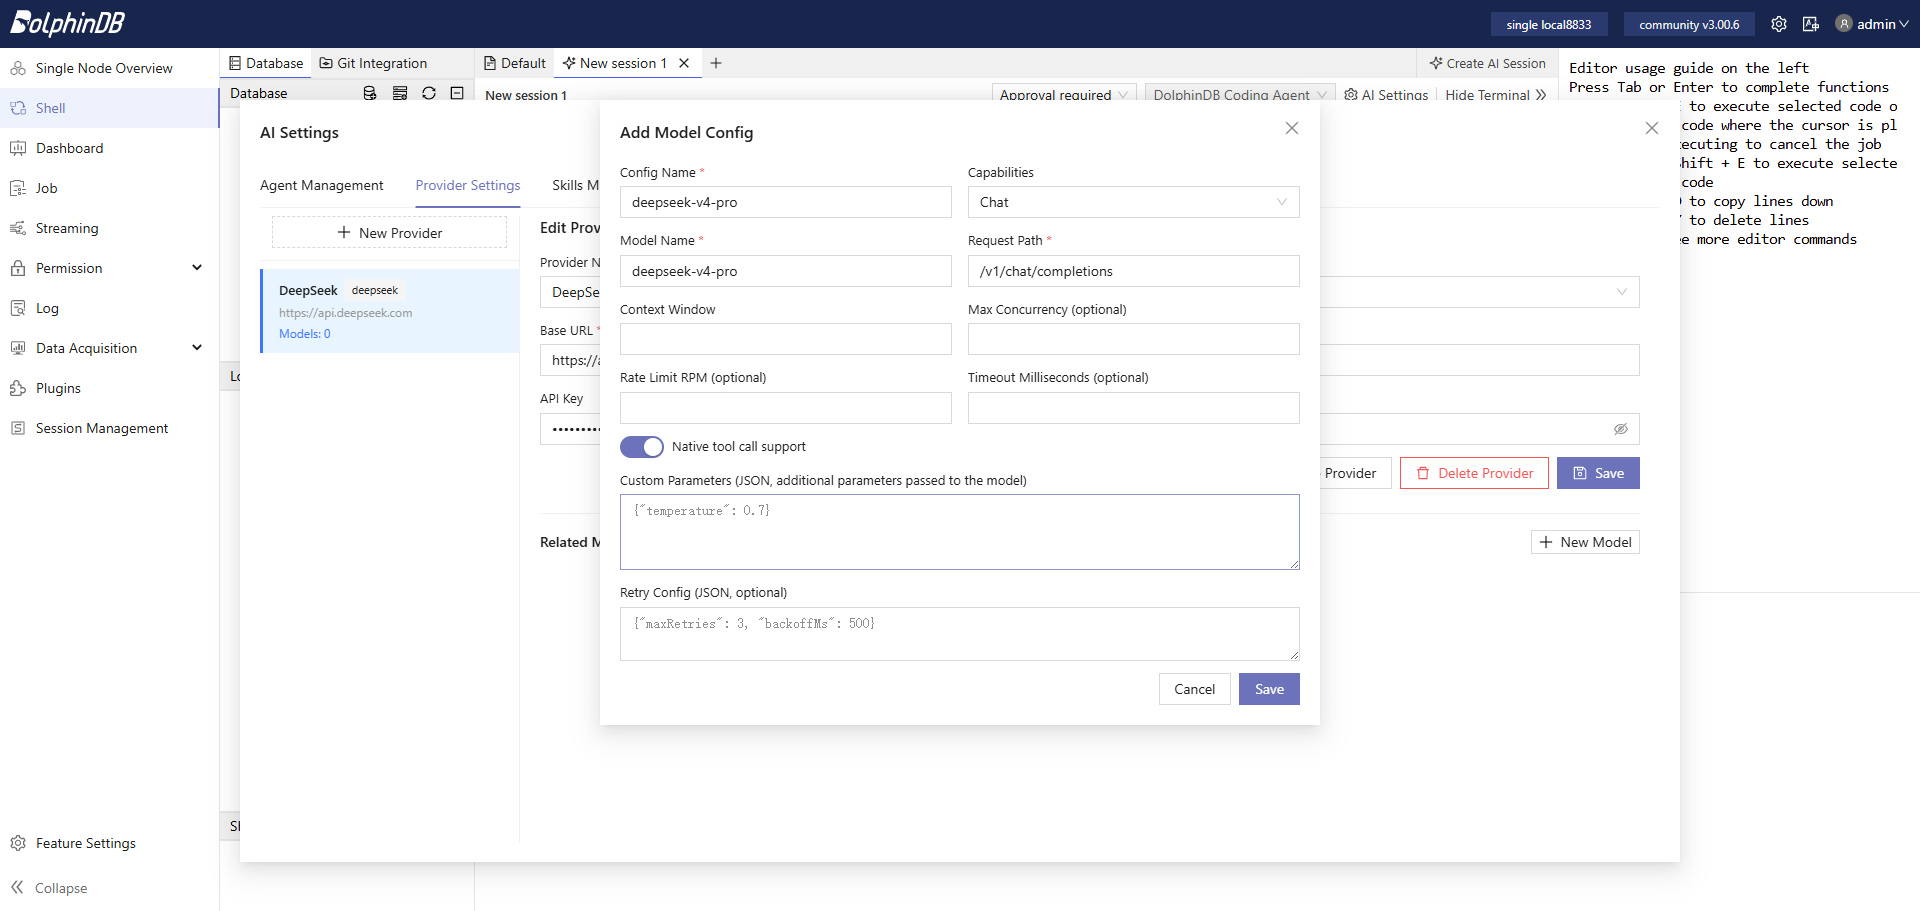Click Cancel in Add Model Config
The width and height of the screenshot is (1920, 911).
[x=1195, y=689]
